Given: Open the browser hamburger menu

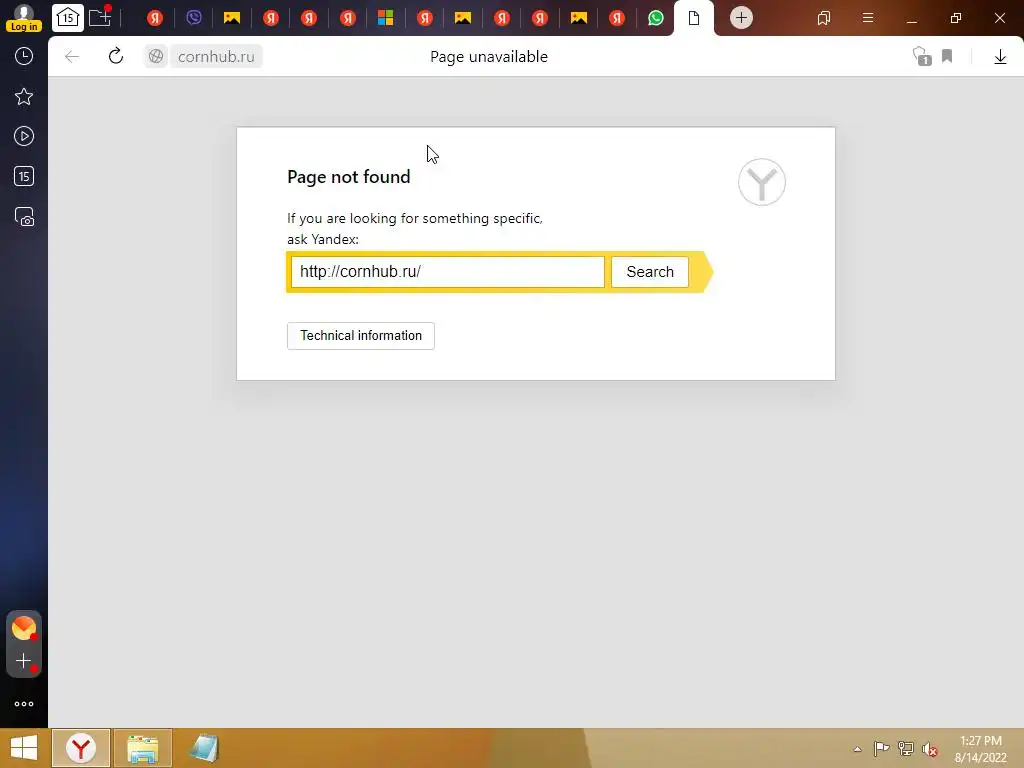Looking at the screenshot, I should [867, 18].
